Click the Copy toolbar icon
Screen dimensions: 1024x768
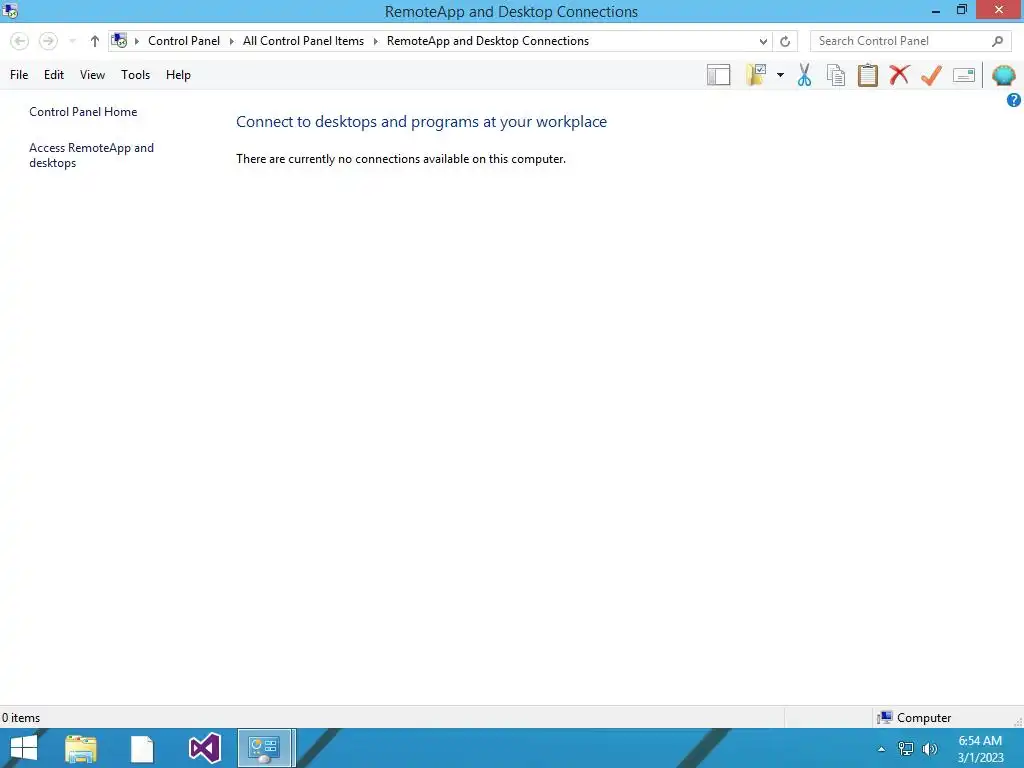(836, 75)
